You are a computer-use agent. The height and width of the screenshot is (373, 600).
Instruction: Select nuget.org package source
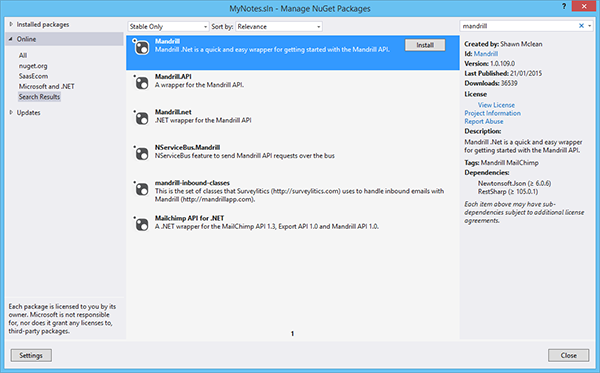coord(33,66)
